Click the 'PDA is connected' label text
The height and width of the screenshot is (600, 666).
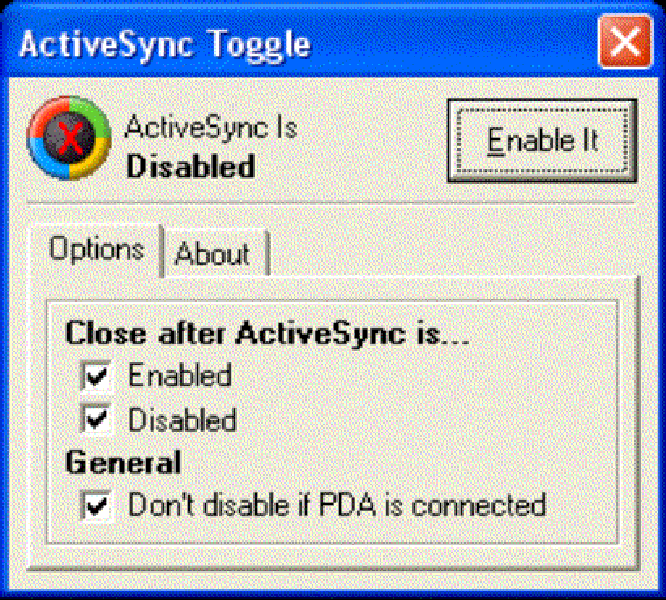click(x=432, y=505)
